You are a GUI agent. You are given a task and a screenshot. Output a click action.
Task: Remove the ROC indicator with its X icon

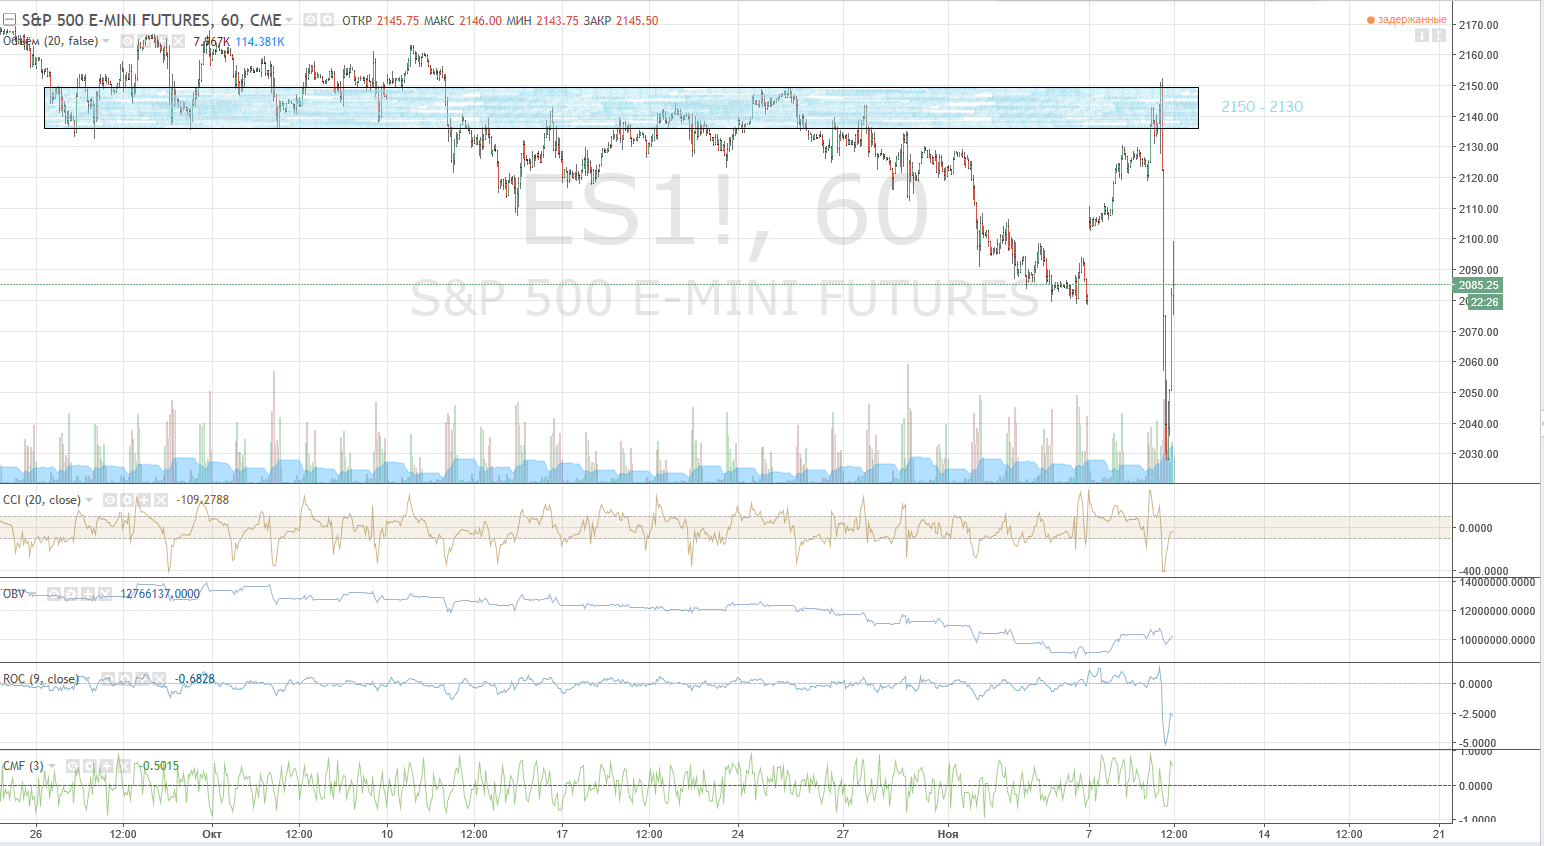coord(158,679)
